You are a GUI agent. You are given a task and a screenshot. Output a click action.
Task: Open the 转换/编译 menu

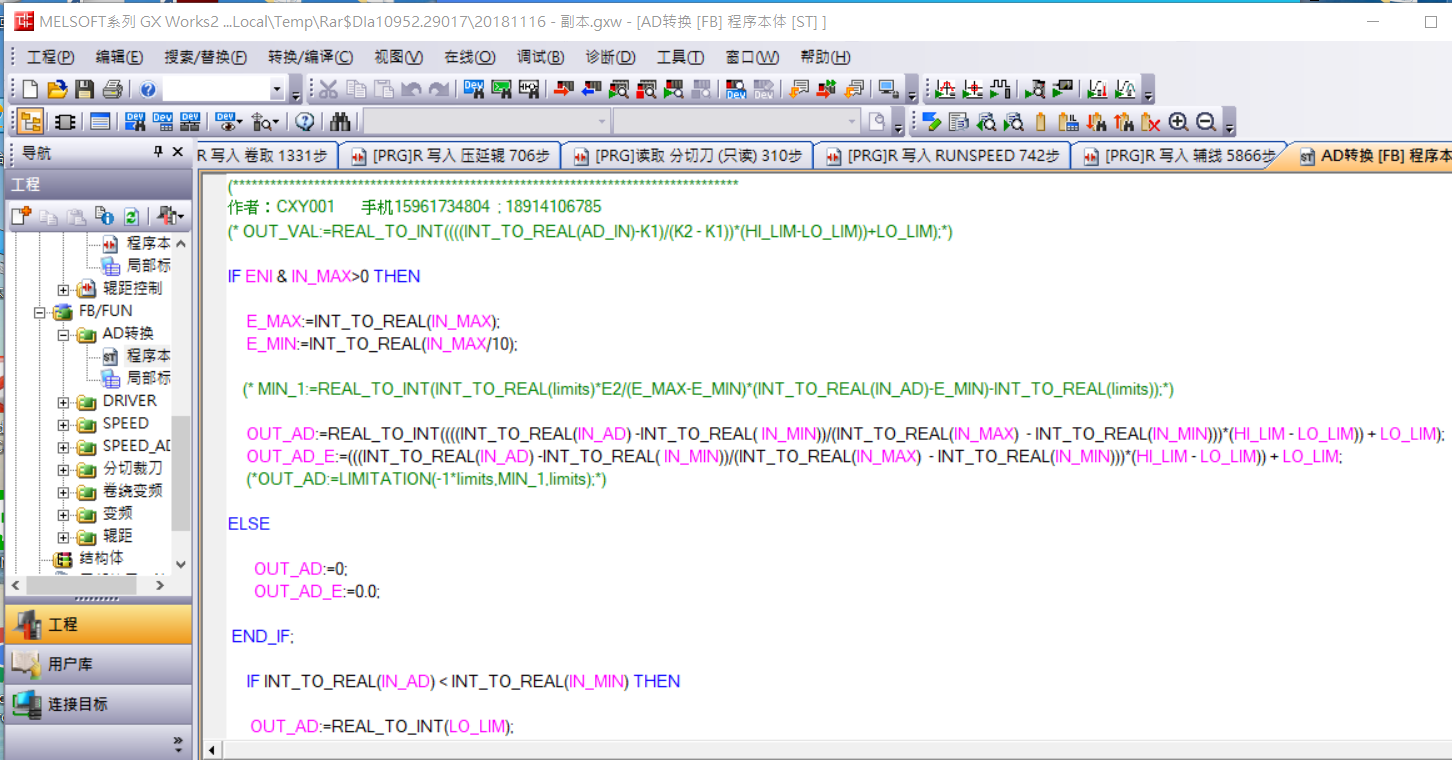coord(310,57)
